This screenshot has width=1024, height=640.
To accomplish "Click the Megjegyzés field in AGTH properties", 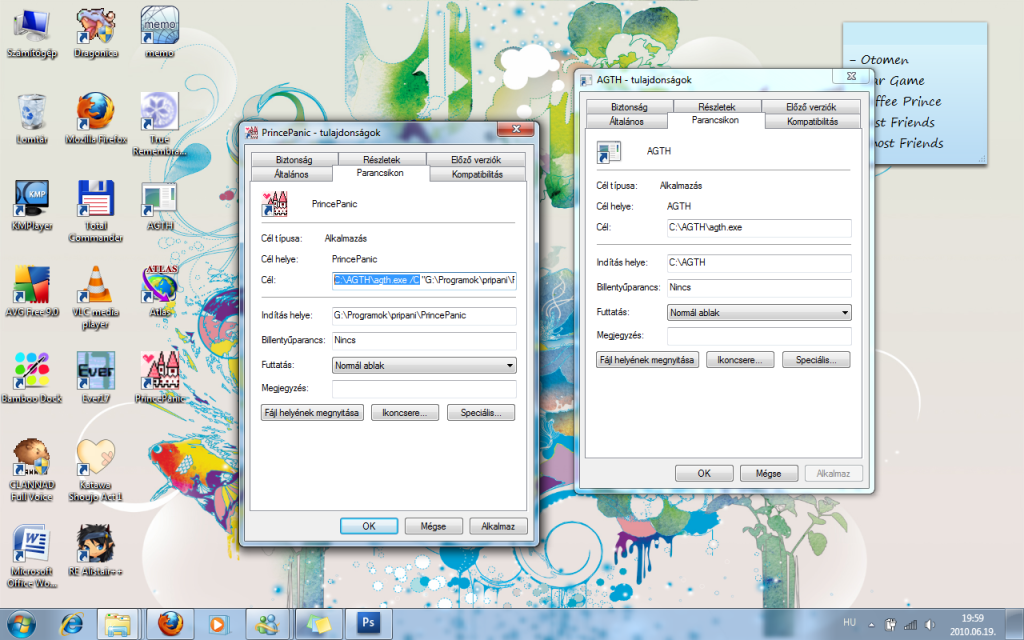I will 759,335.
